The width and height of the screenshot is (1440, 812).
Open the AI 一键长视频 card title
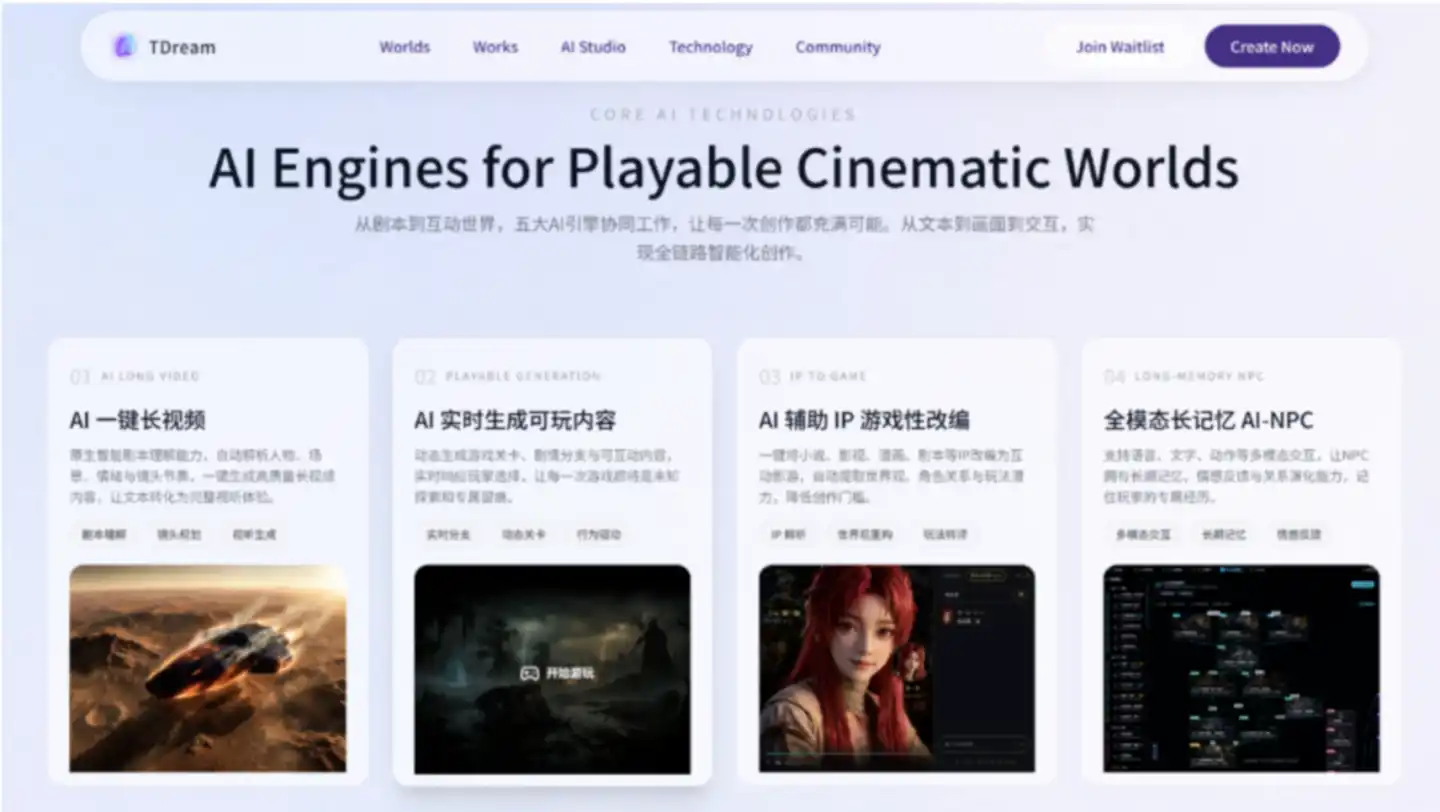pyautogui.click(x=138, y=420)
